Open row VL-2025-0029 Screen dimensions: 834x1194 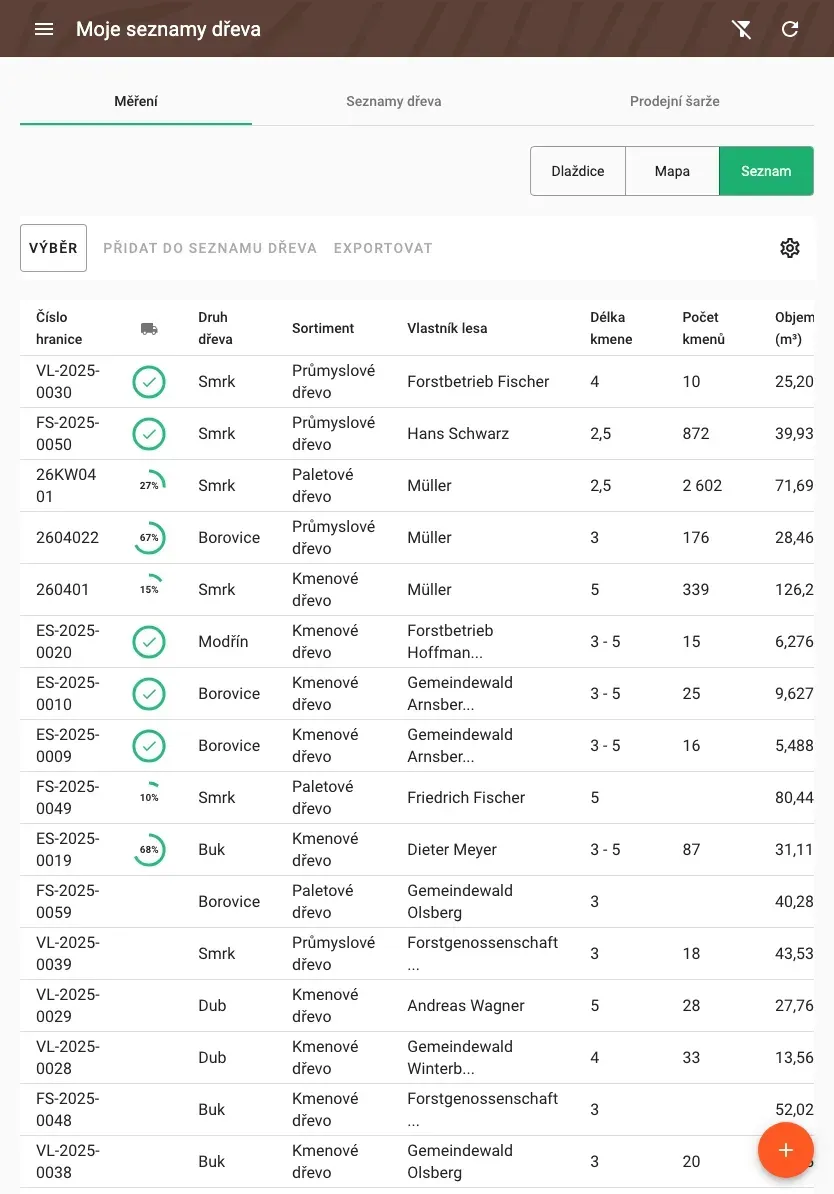pyautogui.click(x=417, y=1005)
